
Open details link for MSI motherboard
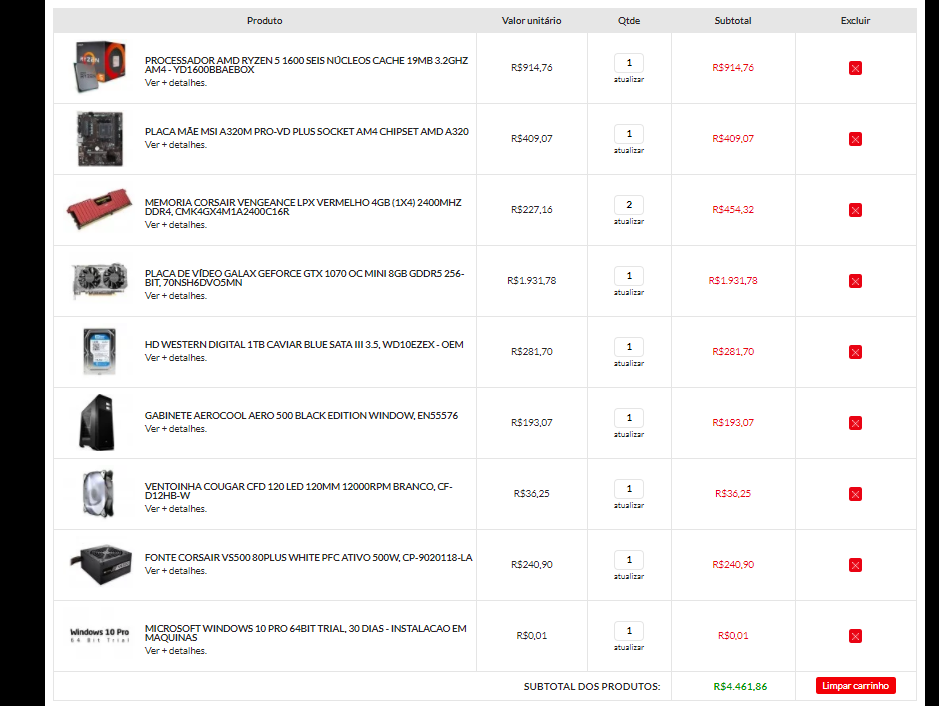pos(175,145)
